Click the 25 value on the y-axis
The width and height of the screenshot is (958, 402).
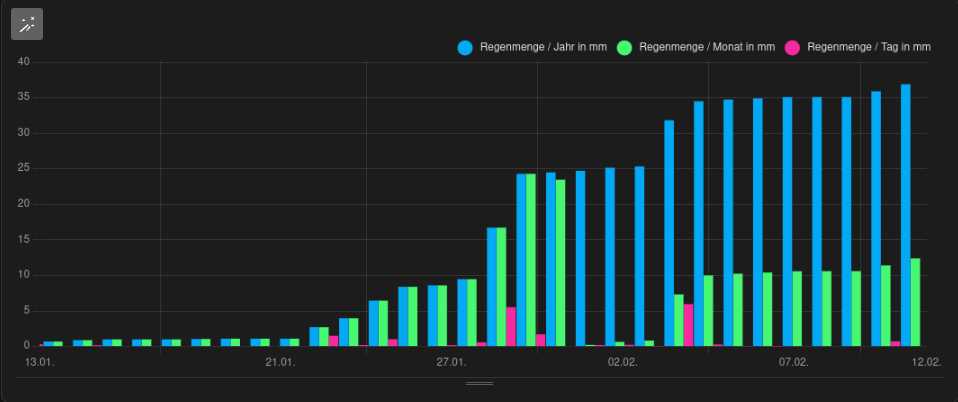24,168
